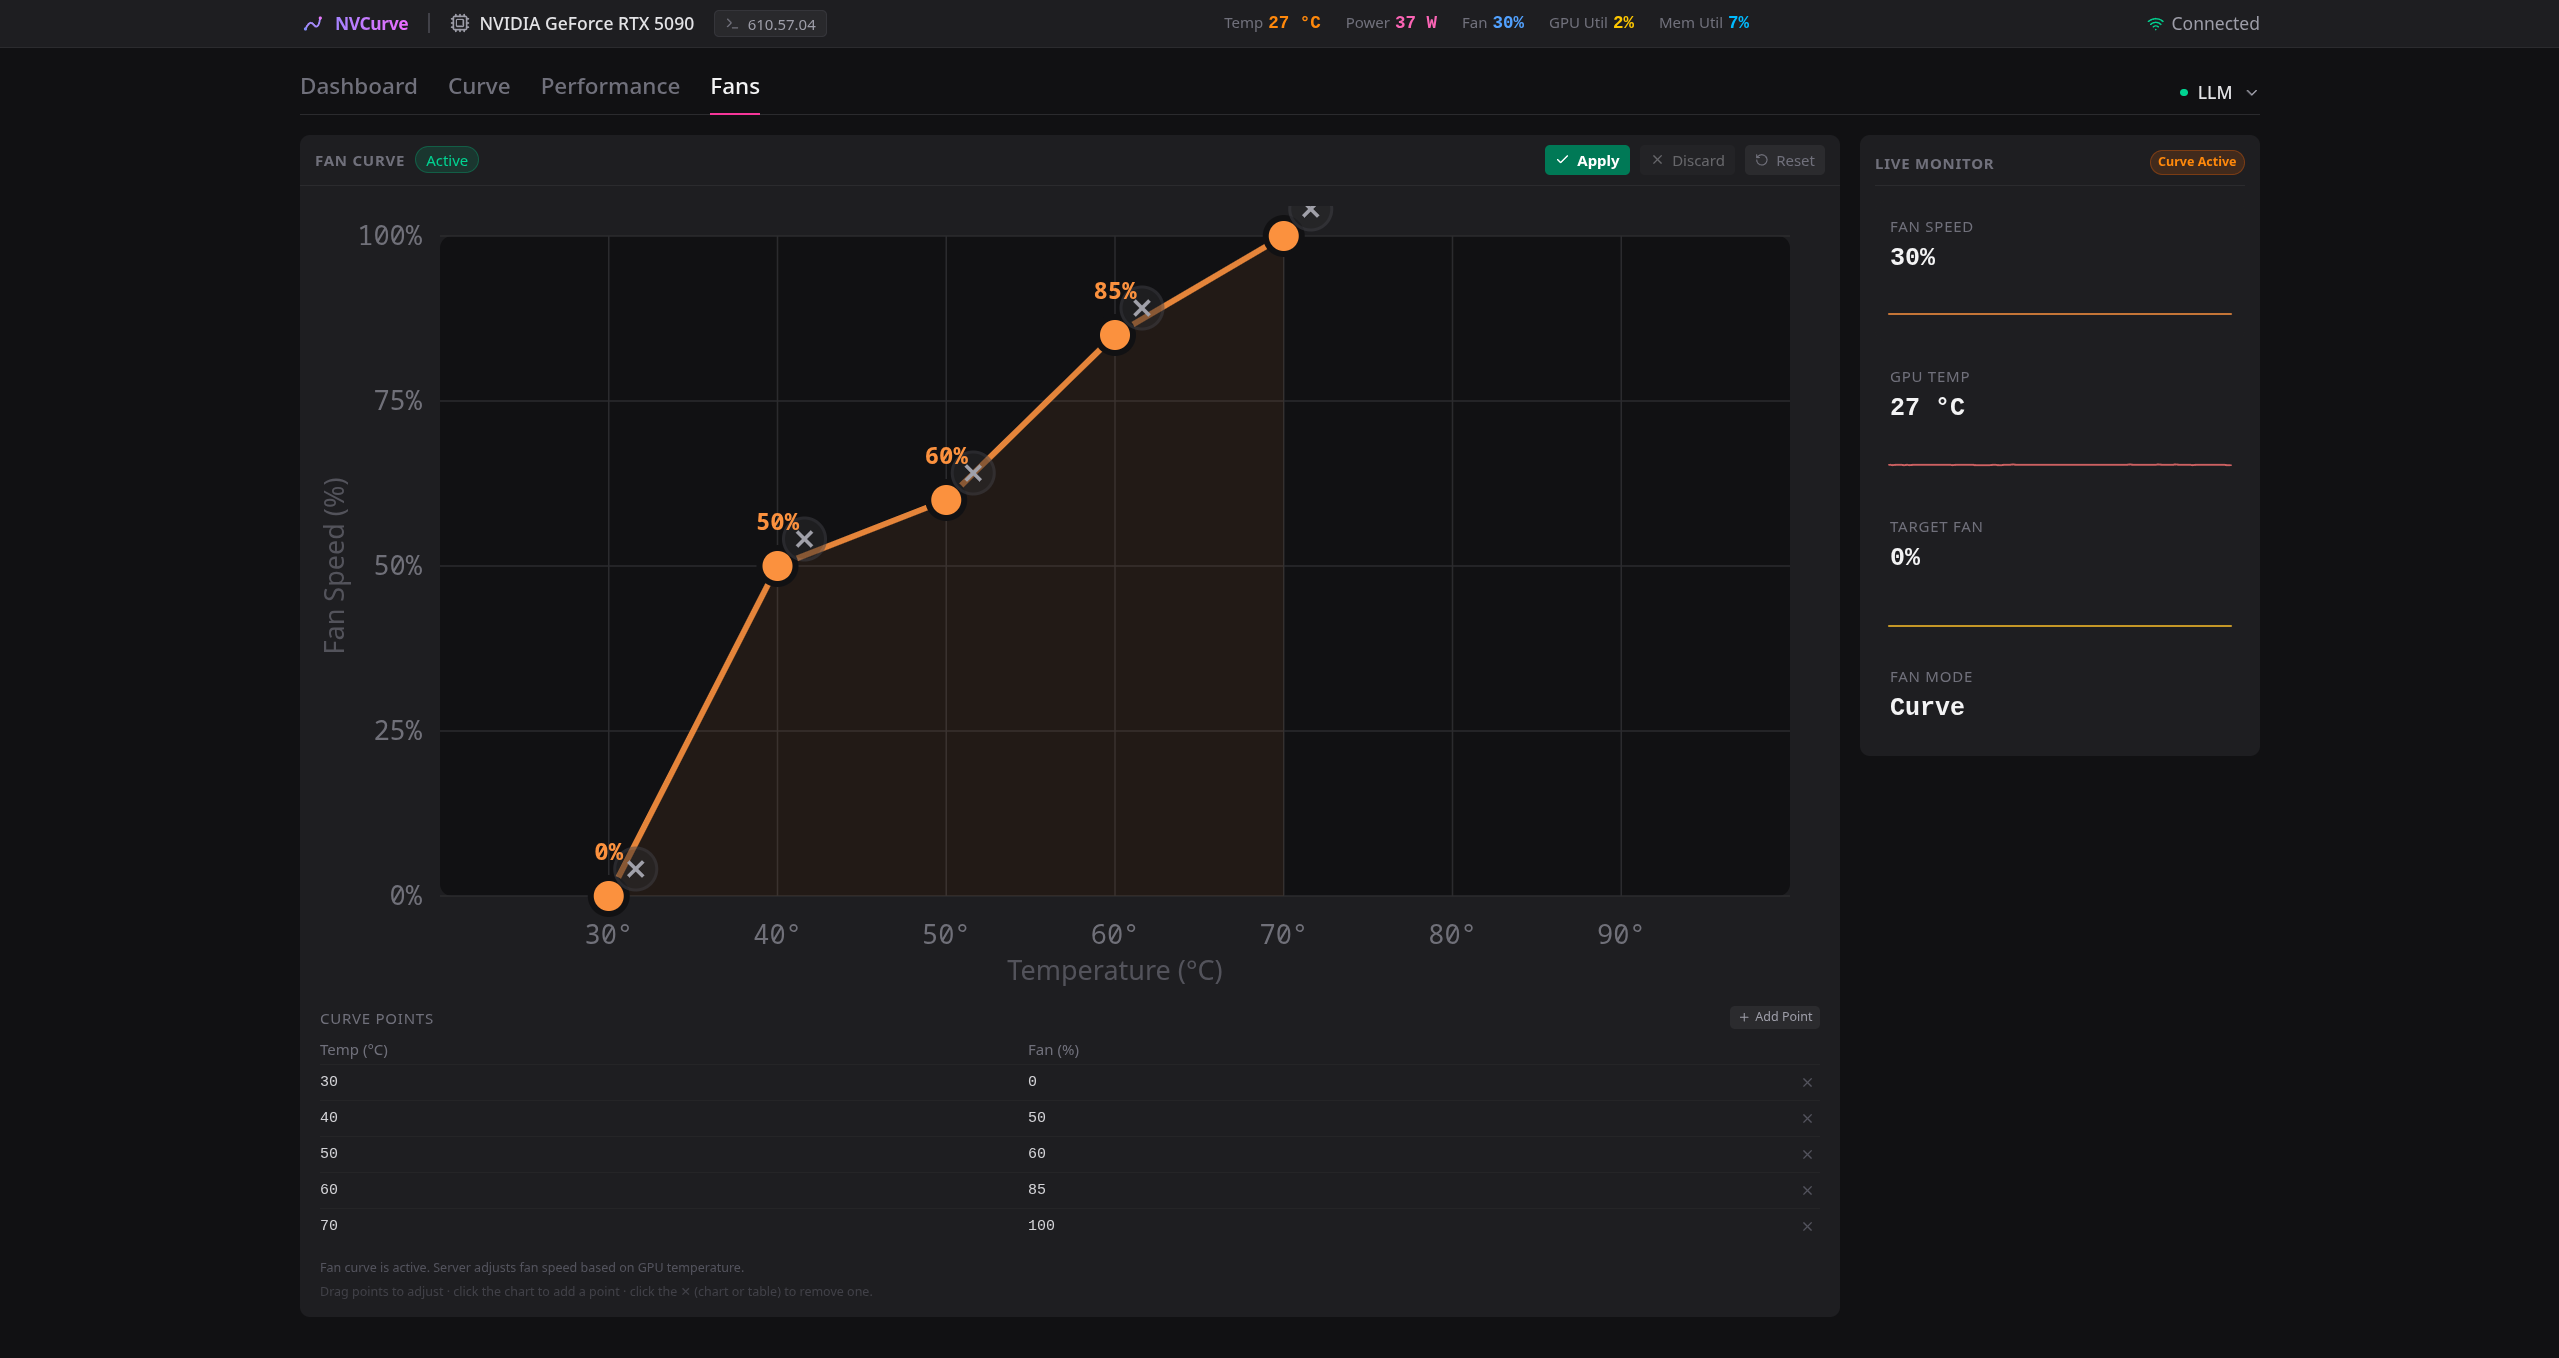Select the 60% curve point handle
This screenshot has height=1358, width=2559.
pos(946,500)
